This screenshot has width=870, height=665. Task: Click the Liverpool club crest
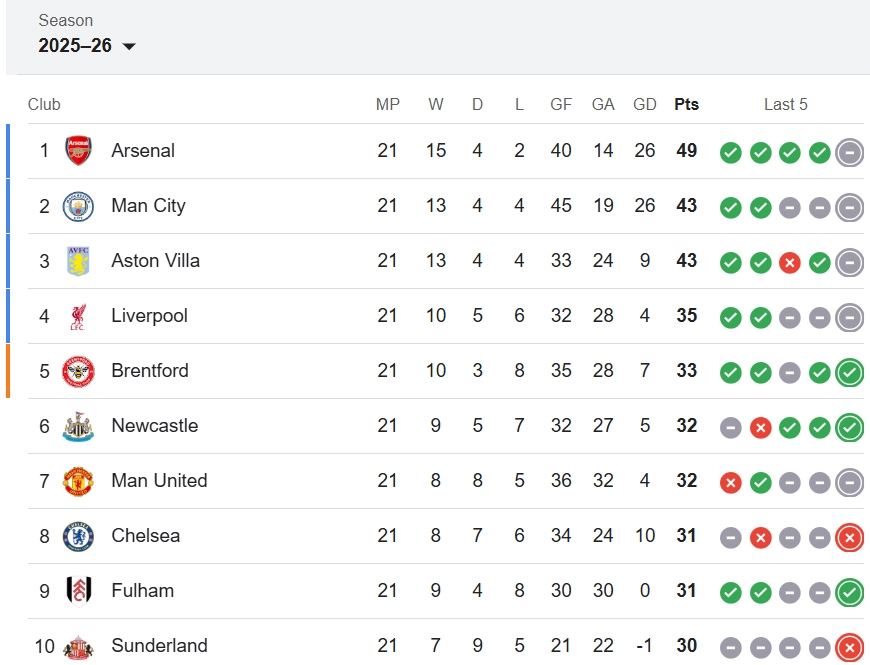point(78,316)
